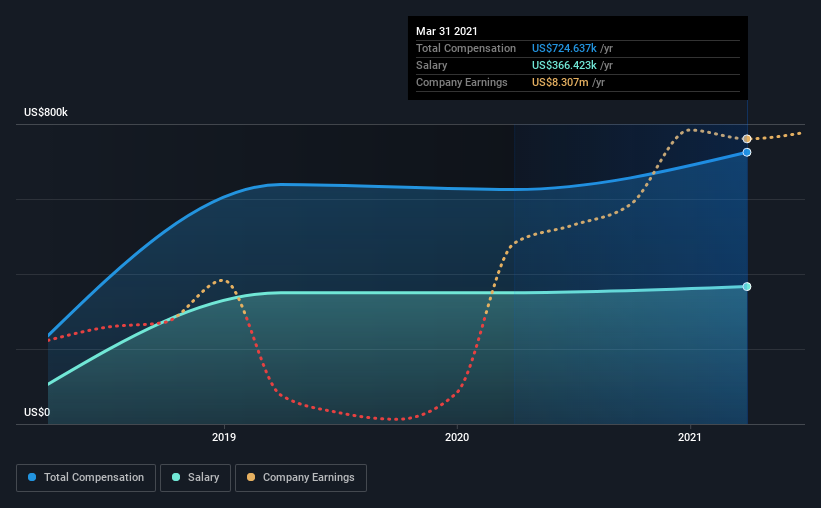Viewport: 821px width, 508px height.
Task: Toggle the Company Earnings legend button
Action: (x=301, y=478)
